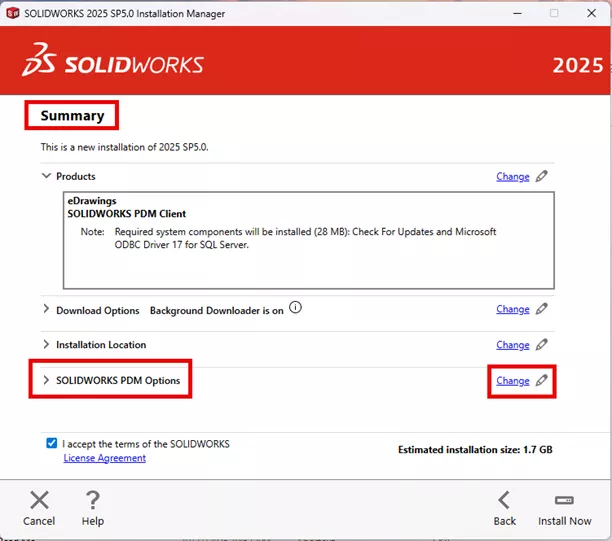Click the Change link for Products
Viewport: 612px width, 541px height.
(x=512, y=176)
